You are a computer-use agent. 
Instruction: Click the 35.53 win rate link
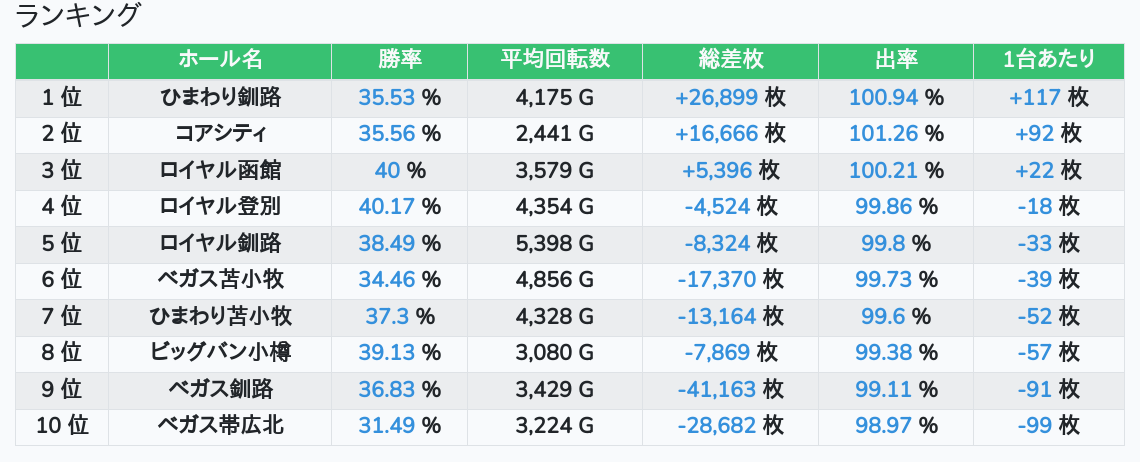pos(386,97)
